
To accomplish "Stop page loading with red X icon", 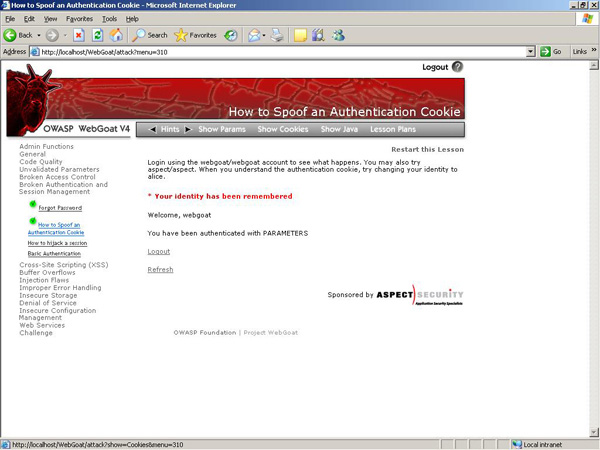I will click(x=79, y=35).
